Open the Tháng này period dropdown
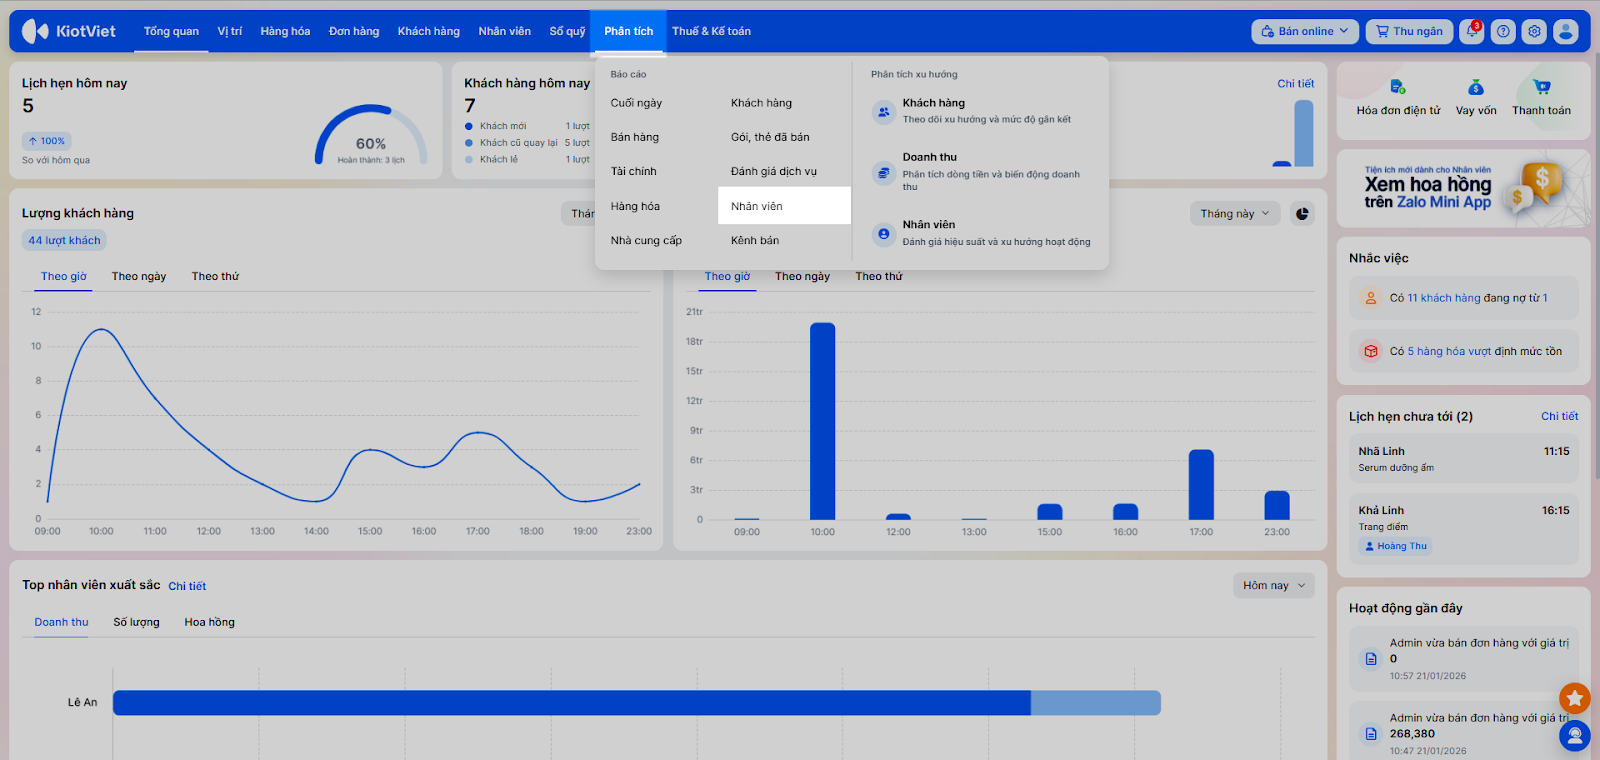Screen dimensions: 1600x760 (x=1234, y=213)
